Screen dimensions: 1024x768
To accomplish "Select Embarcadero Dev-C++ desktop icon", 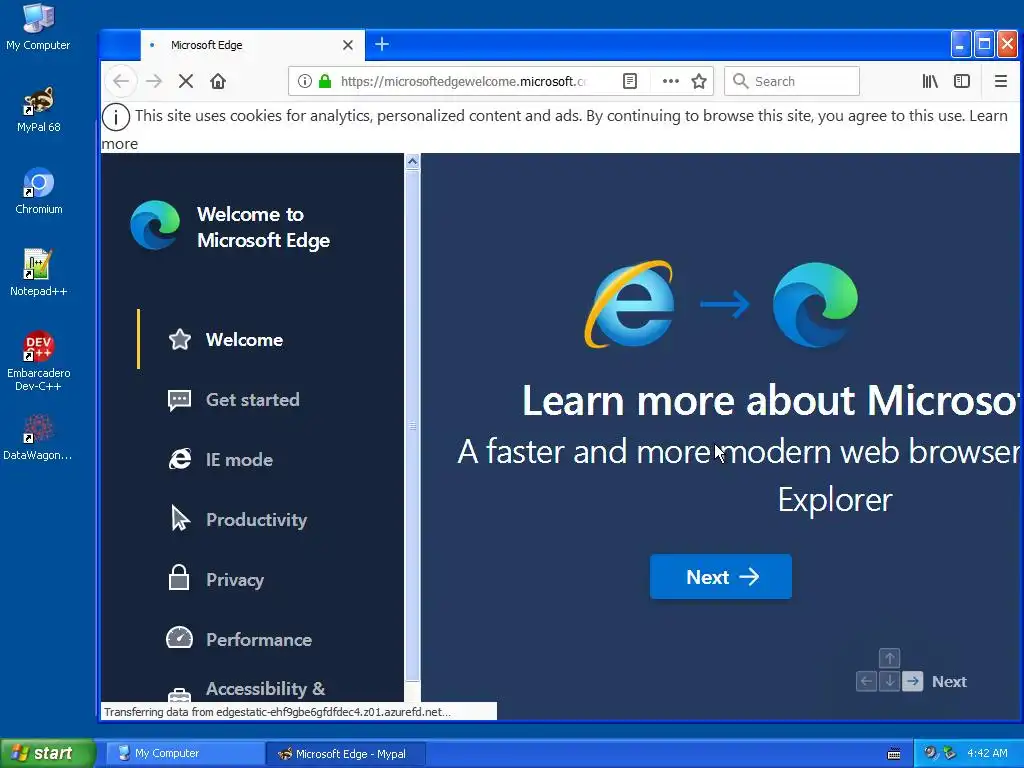I will coord(39,360).
